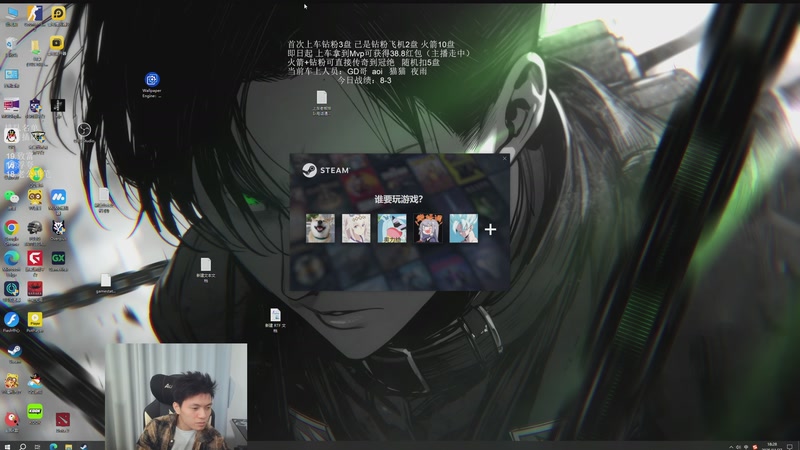
Task: Open the PUBG helmet desktop shortcut
Action: pos(35,231)
